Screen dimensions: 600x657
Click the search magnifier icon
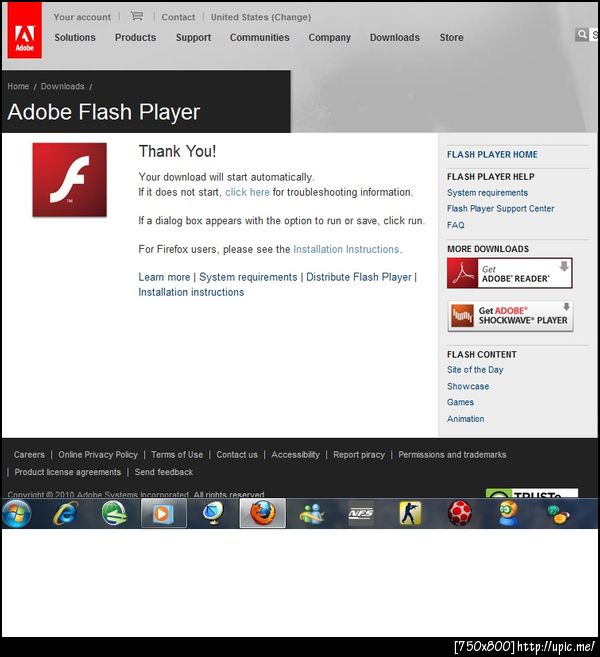[582, 35]
